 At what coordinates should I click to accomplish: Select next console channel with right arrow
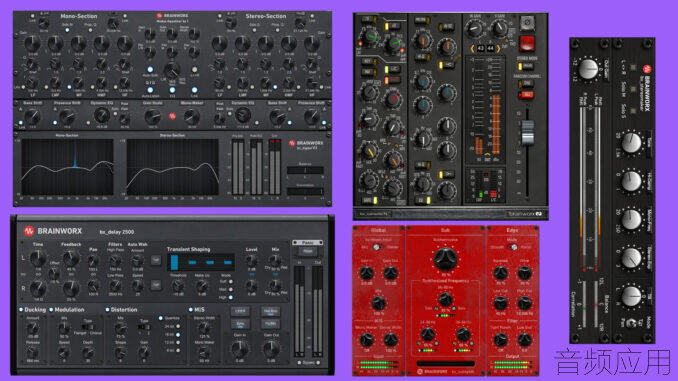point(499,48)
